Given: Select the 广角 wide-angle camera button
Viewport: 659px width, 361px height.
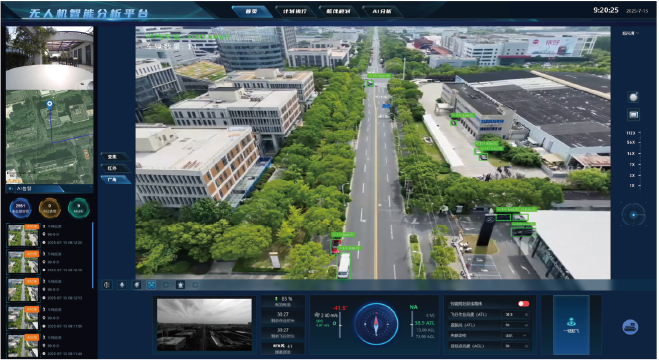Looking at the screenshot, I should coord(114,179).
